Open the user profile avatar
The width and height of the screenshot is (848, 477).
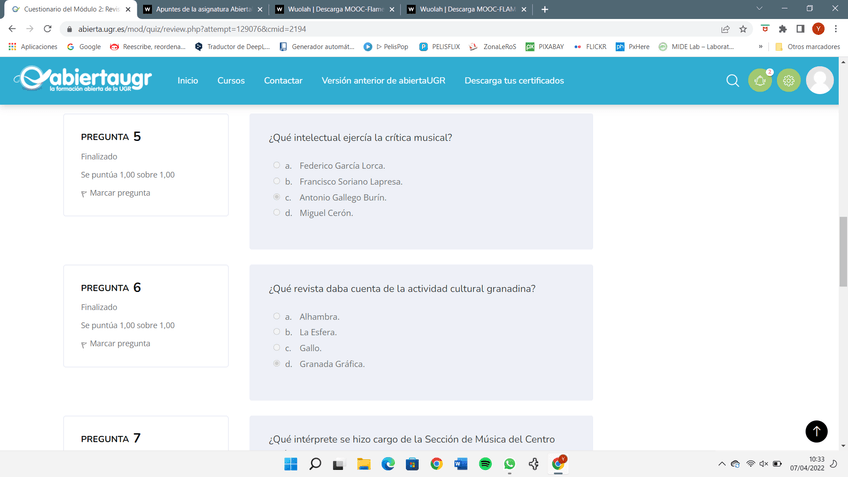tap(819, 81)
